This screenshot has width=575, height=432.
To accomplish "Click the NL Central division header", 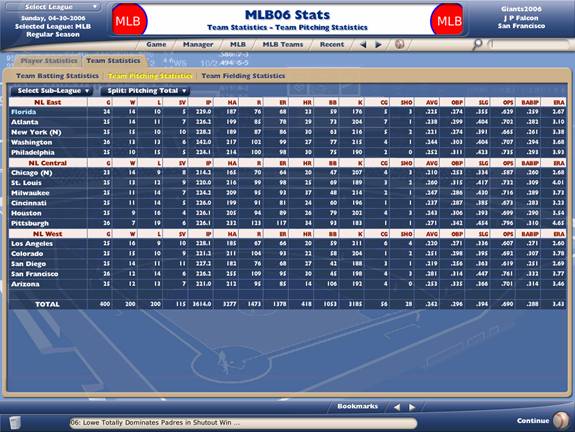I will point(48,163).
